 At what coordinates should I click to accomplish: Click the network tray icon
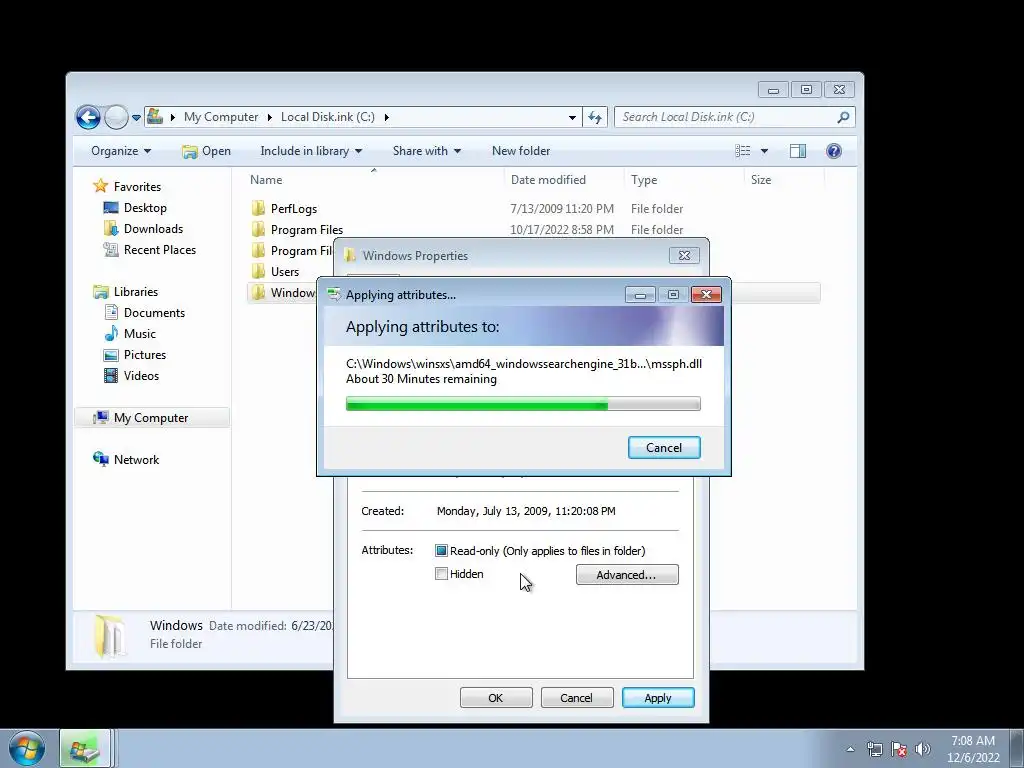pos(874,749)
